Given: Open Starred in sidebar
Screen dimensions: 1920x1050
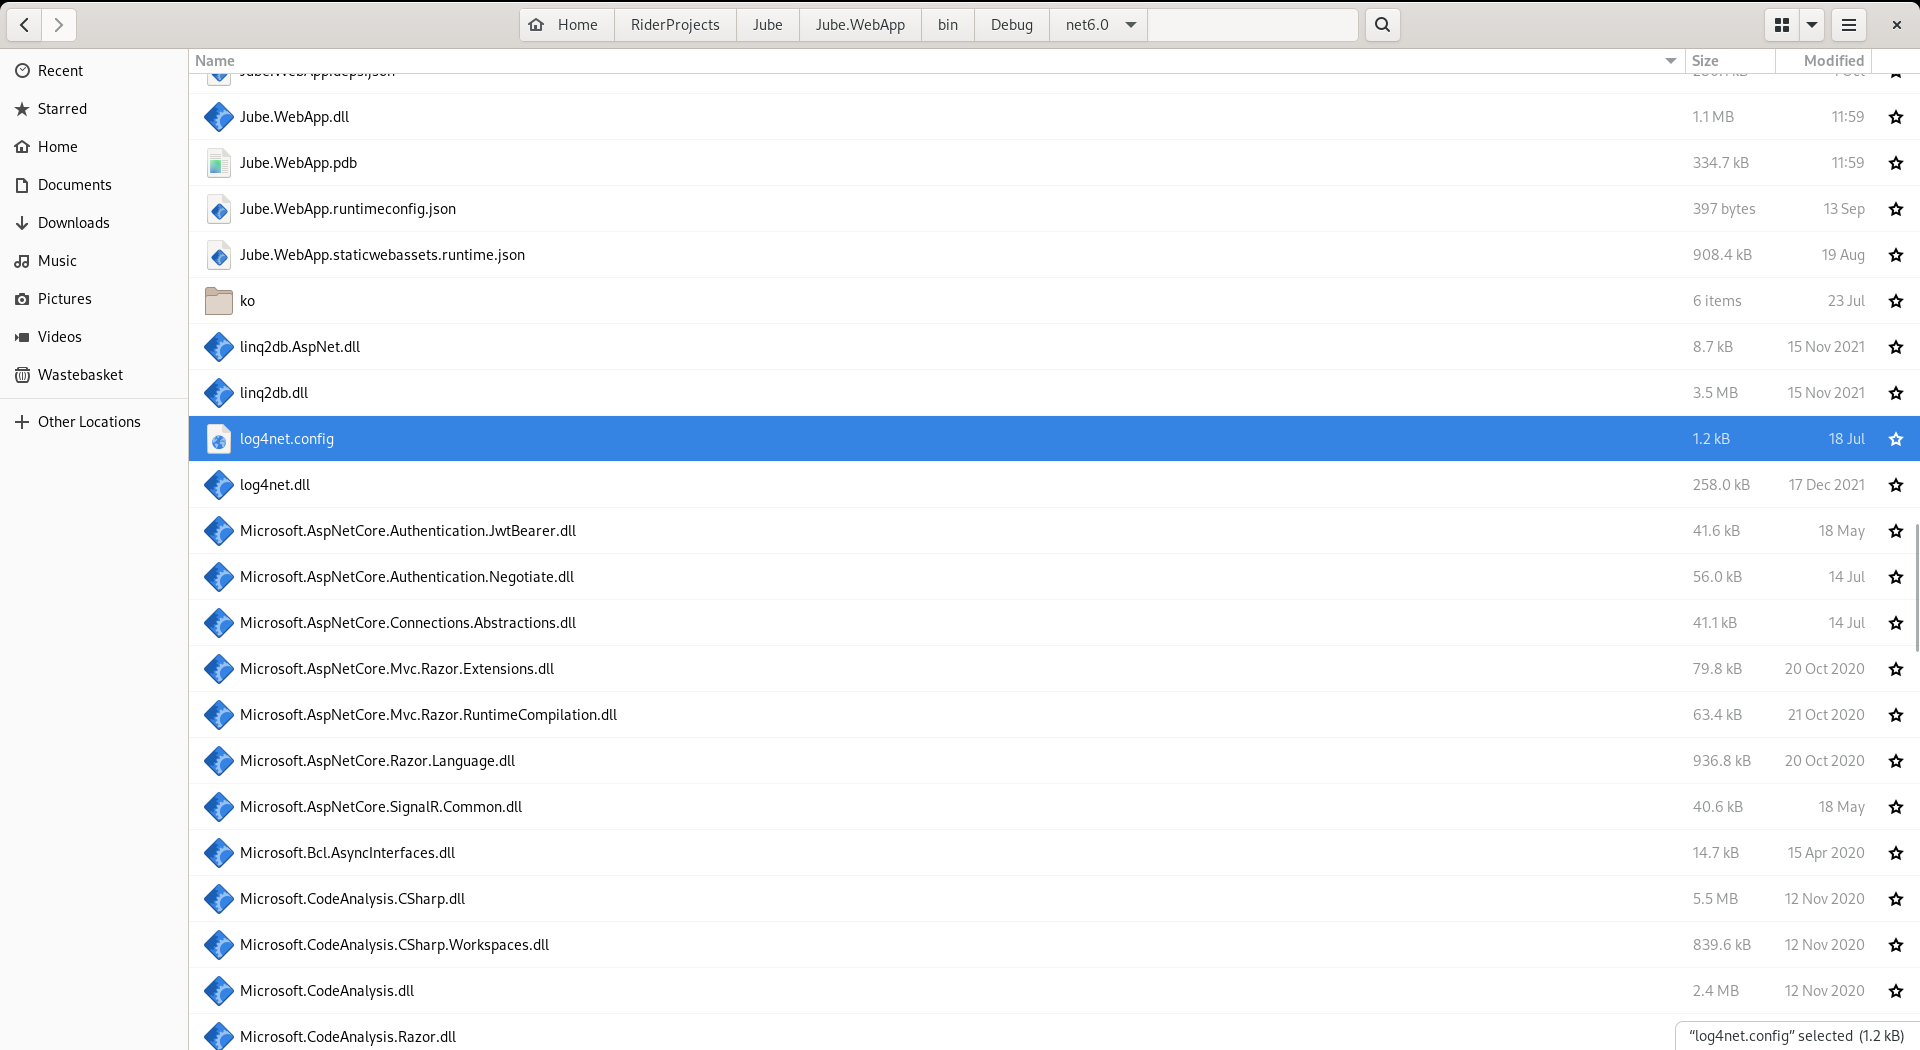Looking at the screenshot, I should point(94,109).
